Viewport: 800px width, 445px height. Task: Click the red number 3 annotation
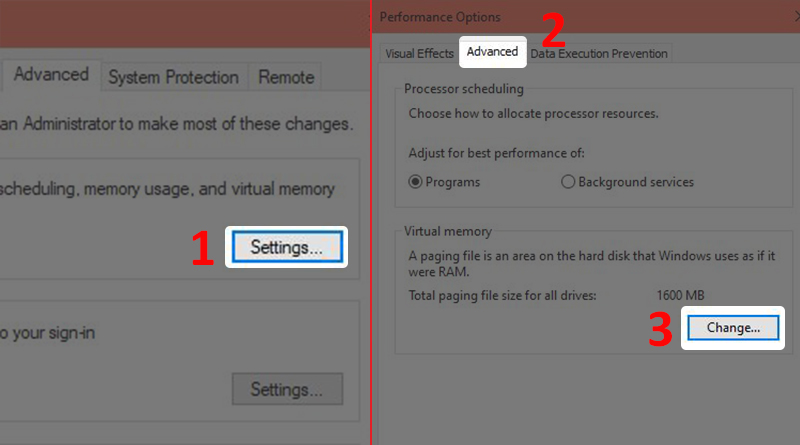tap(660, 331)
